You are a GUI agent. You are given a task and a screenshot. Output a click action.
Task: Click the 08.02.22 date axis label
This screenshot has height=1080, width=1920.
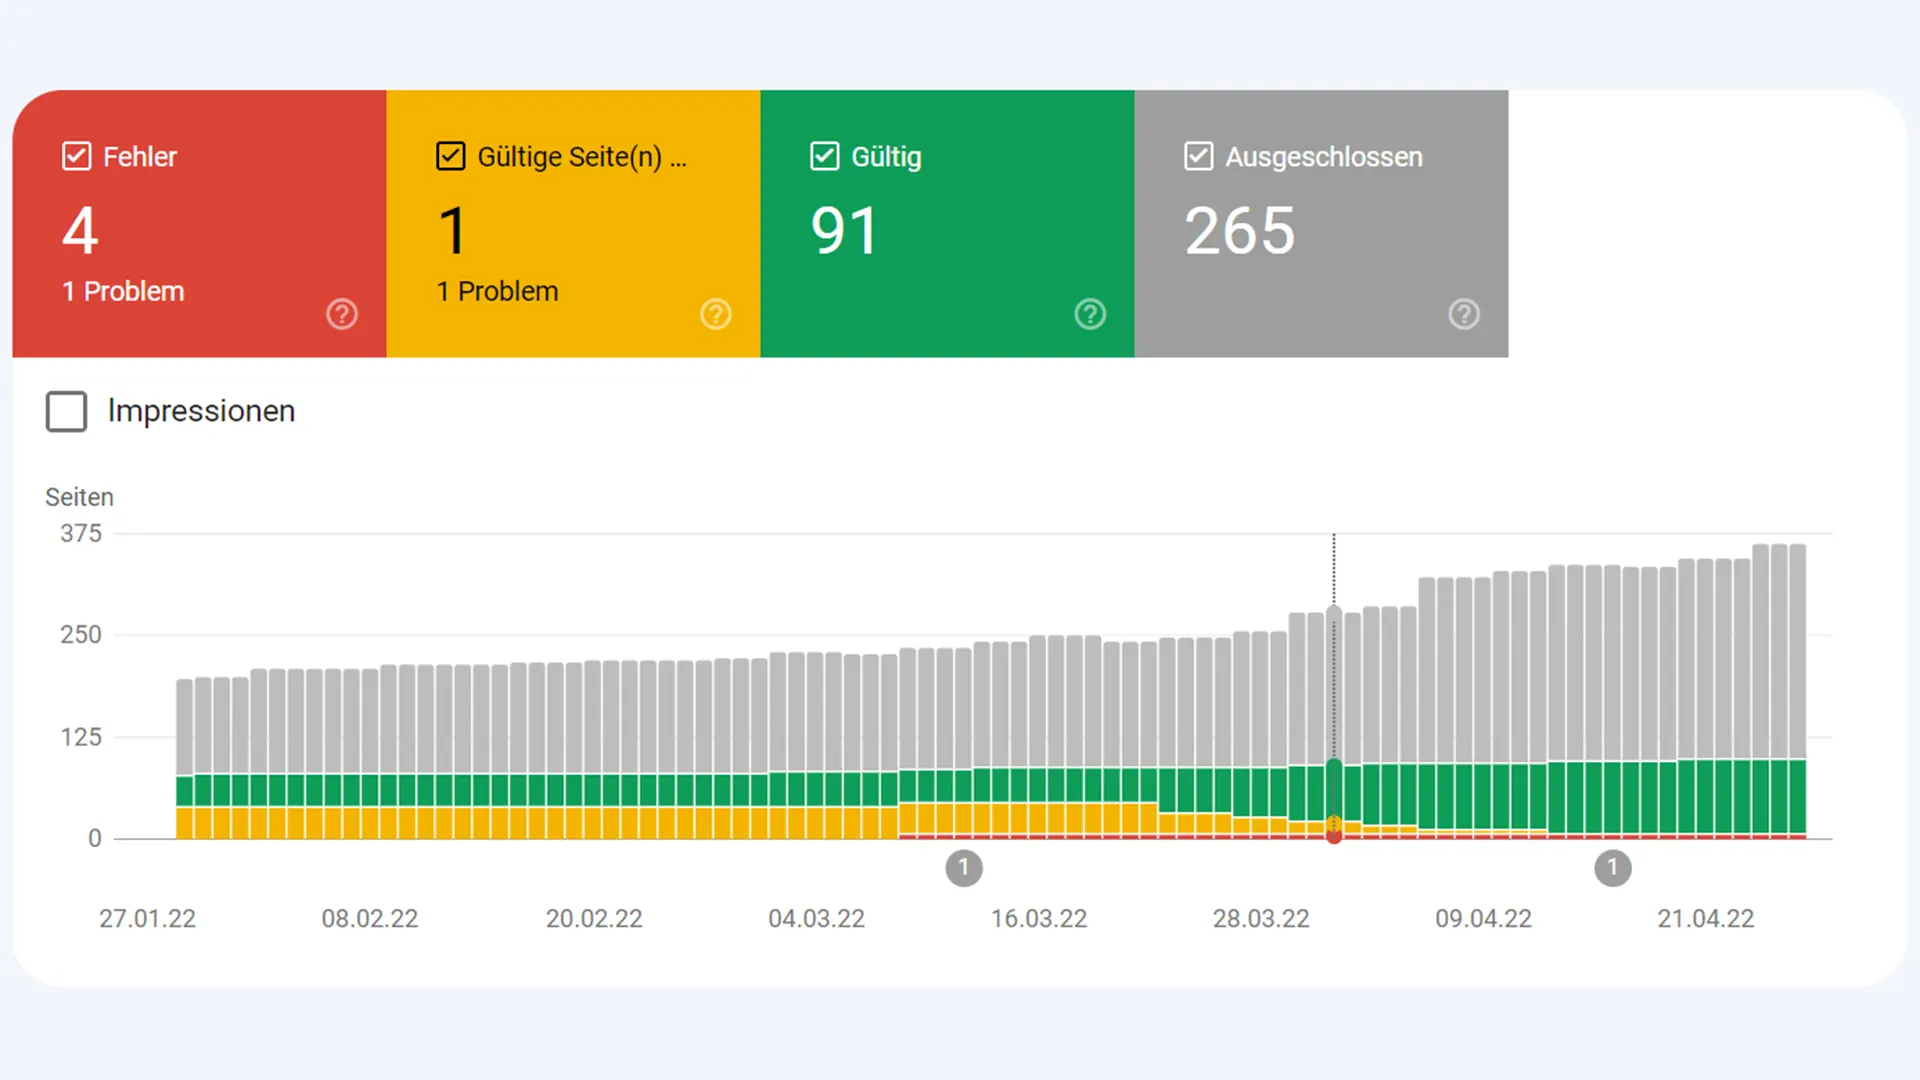click(x=370, y=918)
